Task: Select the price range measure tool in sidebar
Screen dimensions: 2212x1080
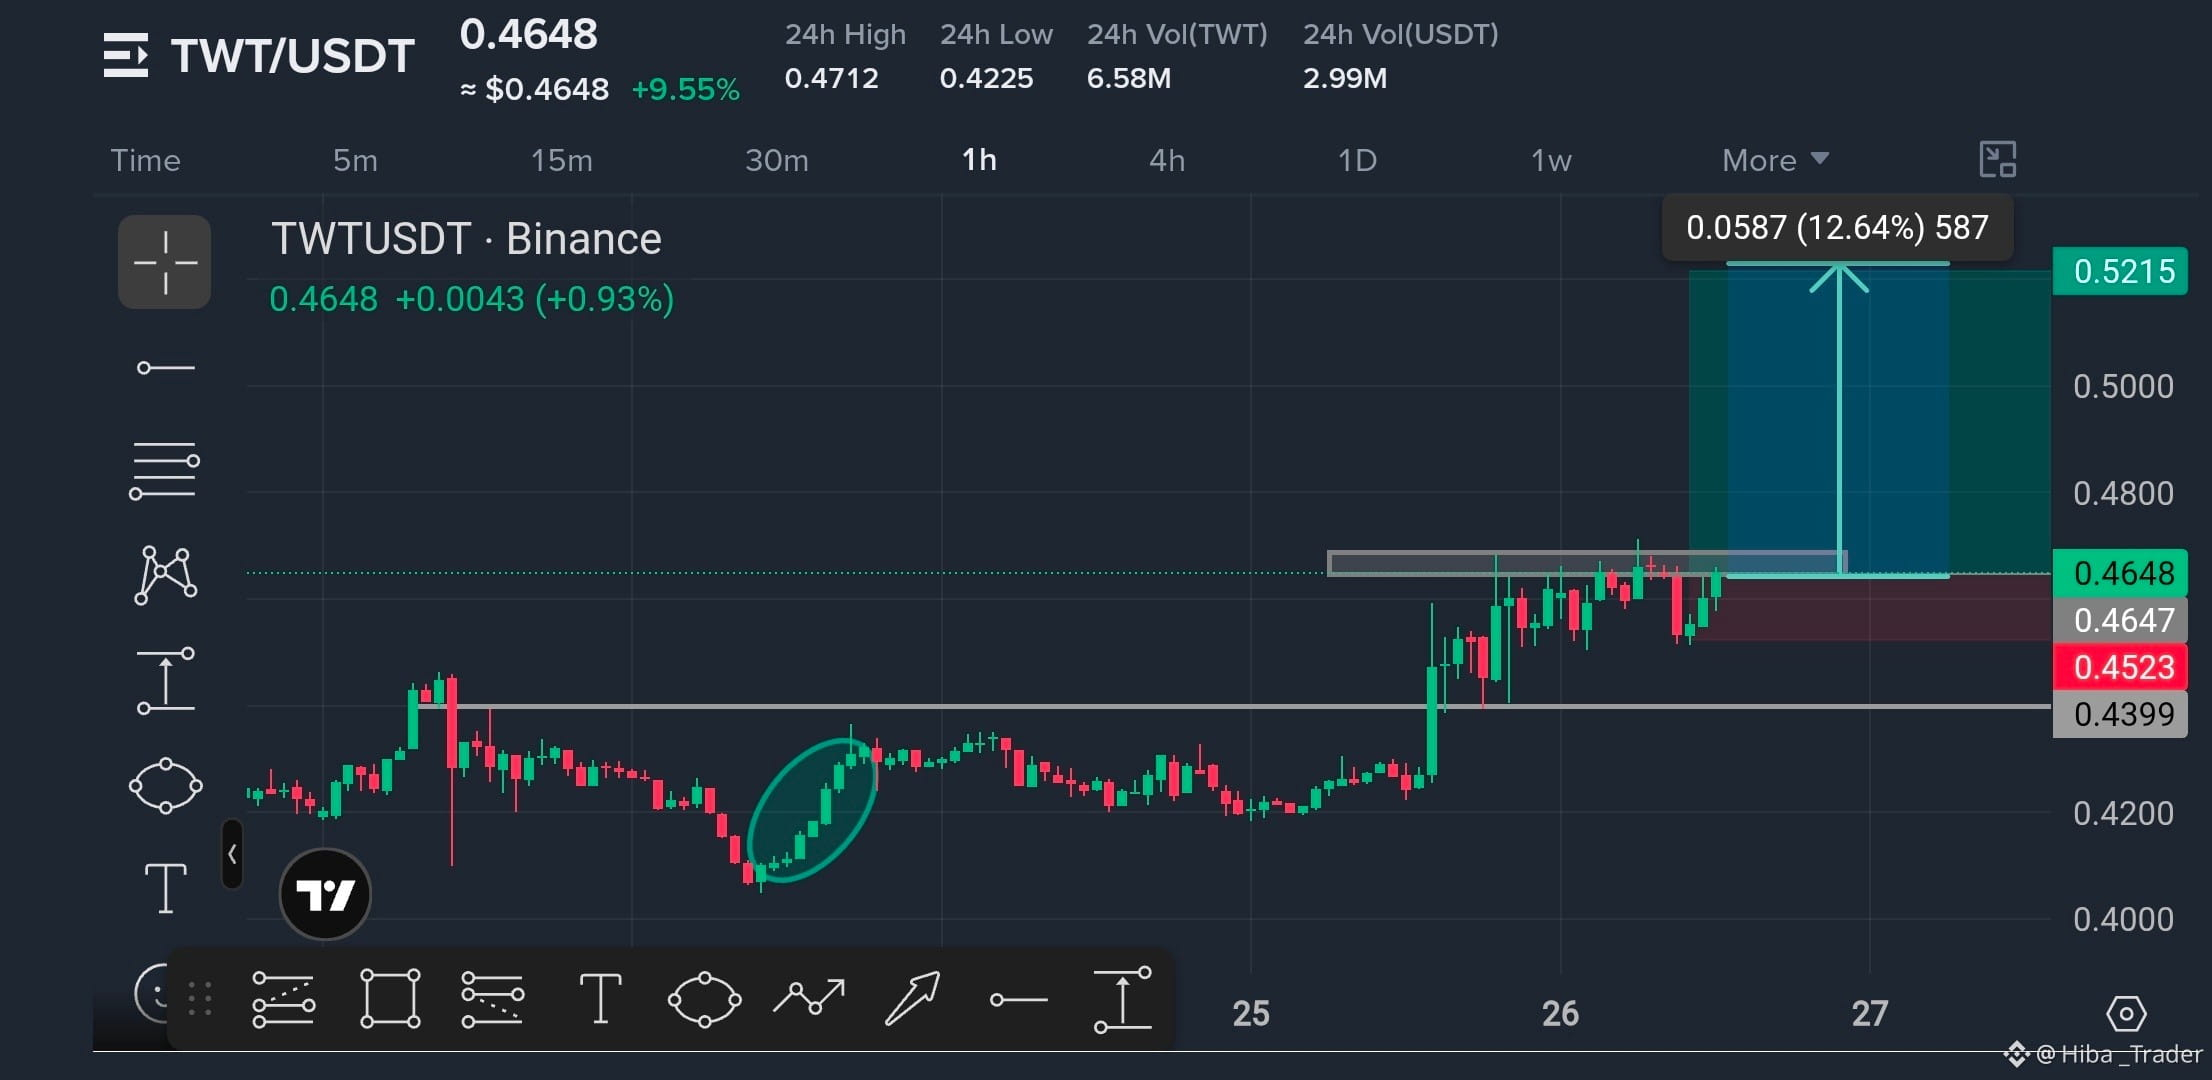Action: [x=166, y=681]
